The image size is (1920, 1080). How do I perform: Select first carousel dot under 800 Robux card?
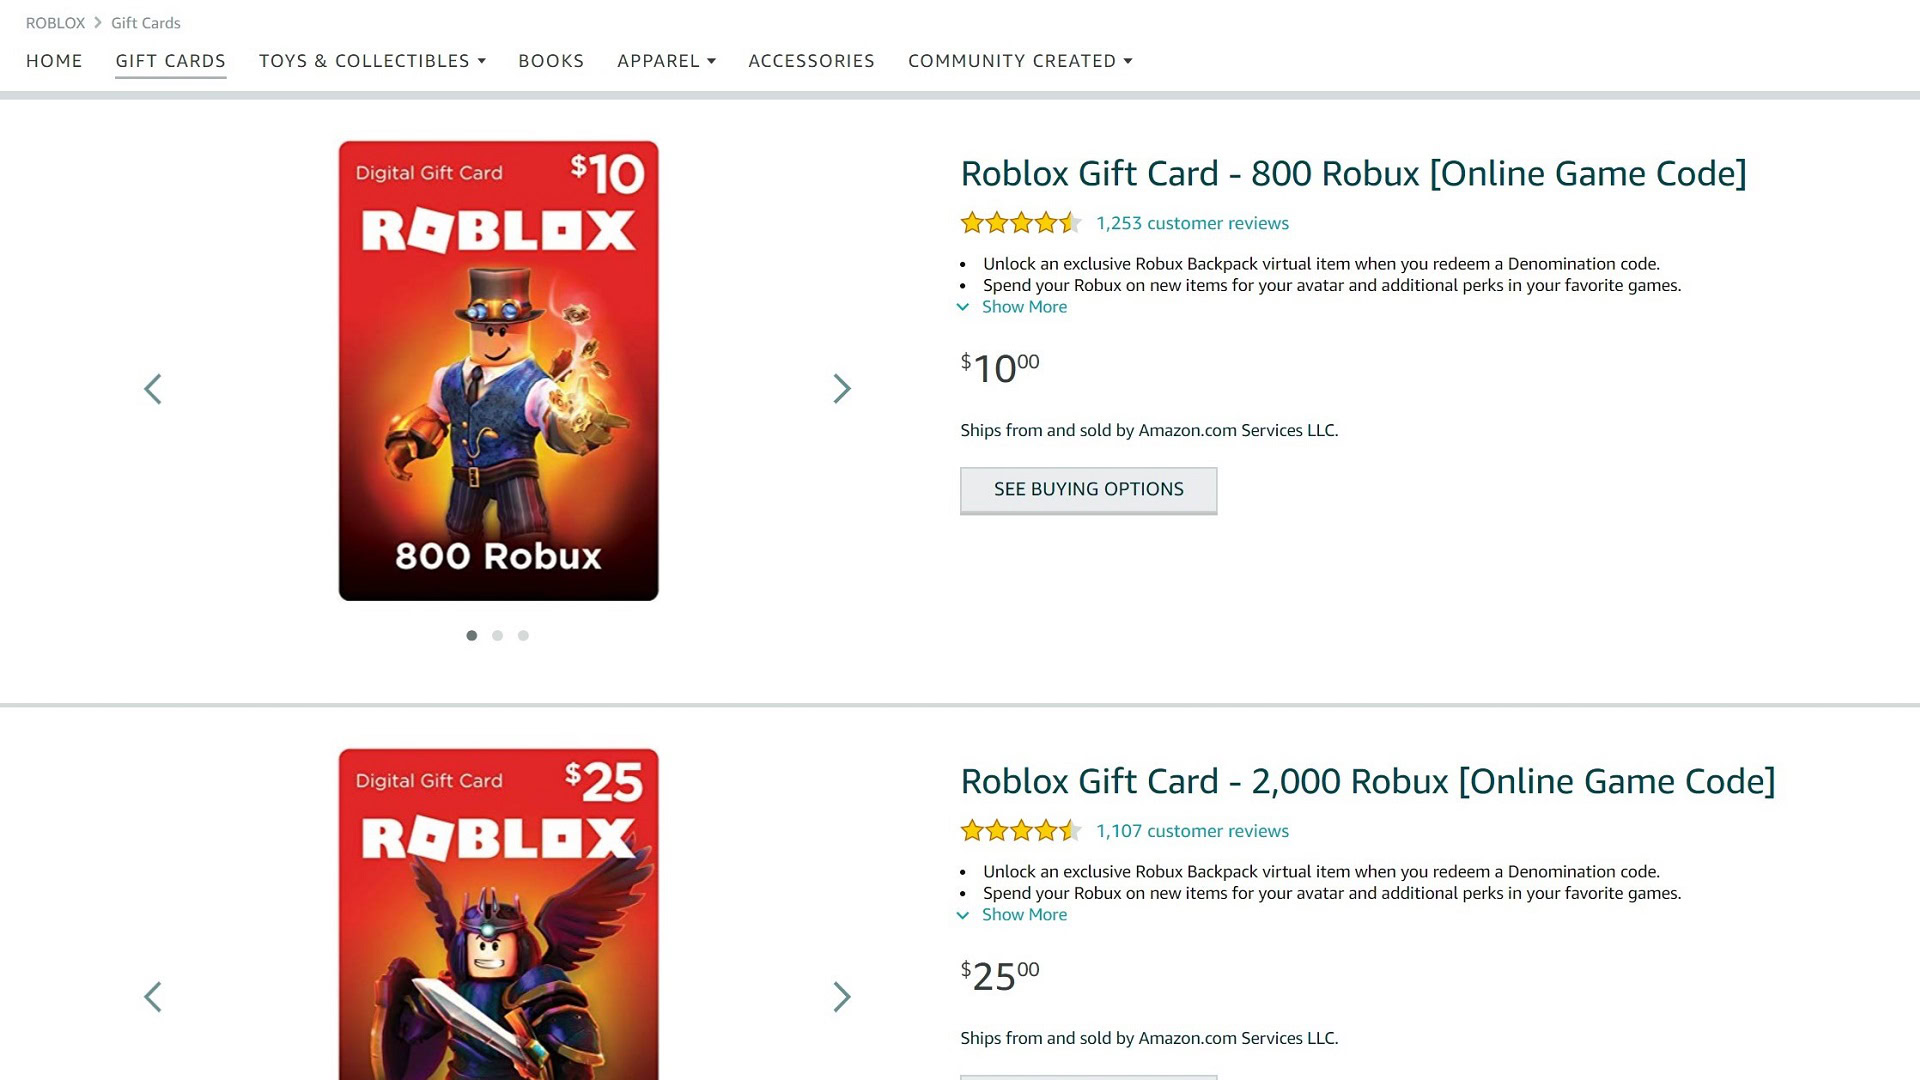[x=472, y=636]
